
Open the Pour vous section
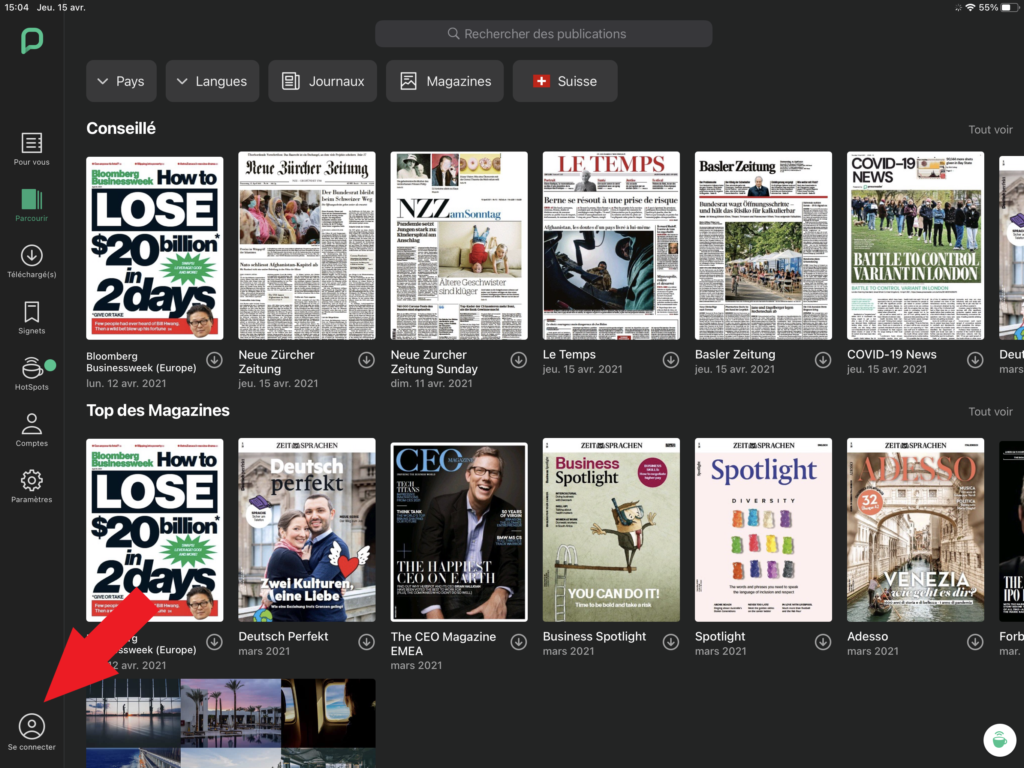coord(31,149)
